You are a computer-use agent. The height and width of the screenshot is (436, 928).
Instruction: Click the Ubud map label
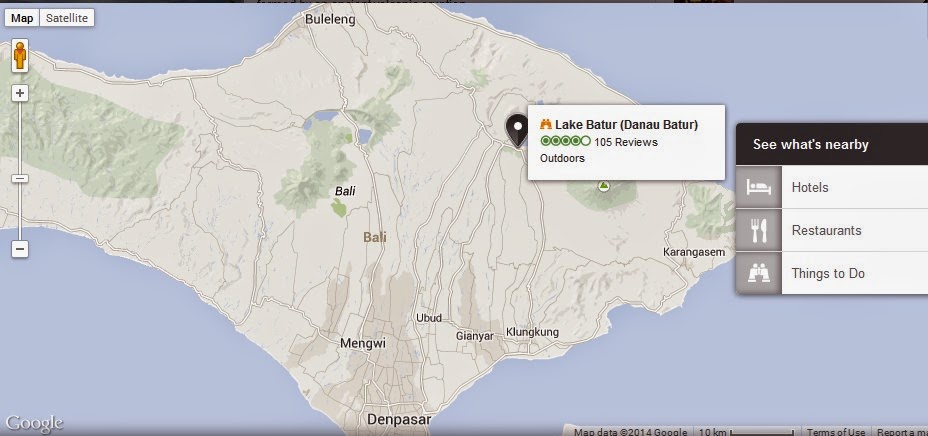coord(428,318)
